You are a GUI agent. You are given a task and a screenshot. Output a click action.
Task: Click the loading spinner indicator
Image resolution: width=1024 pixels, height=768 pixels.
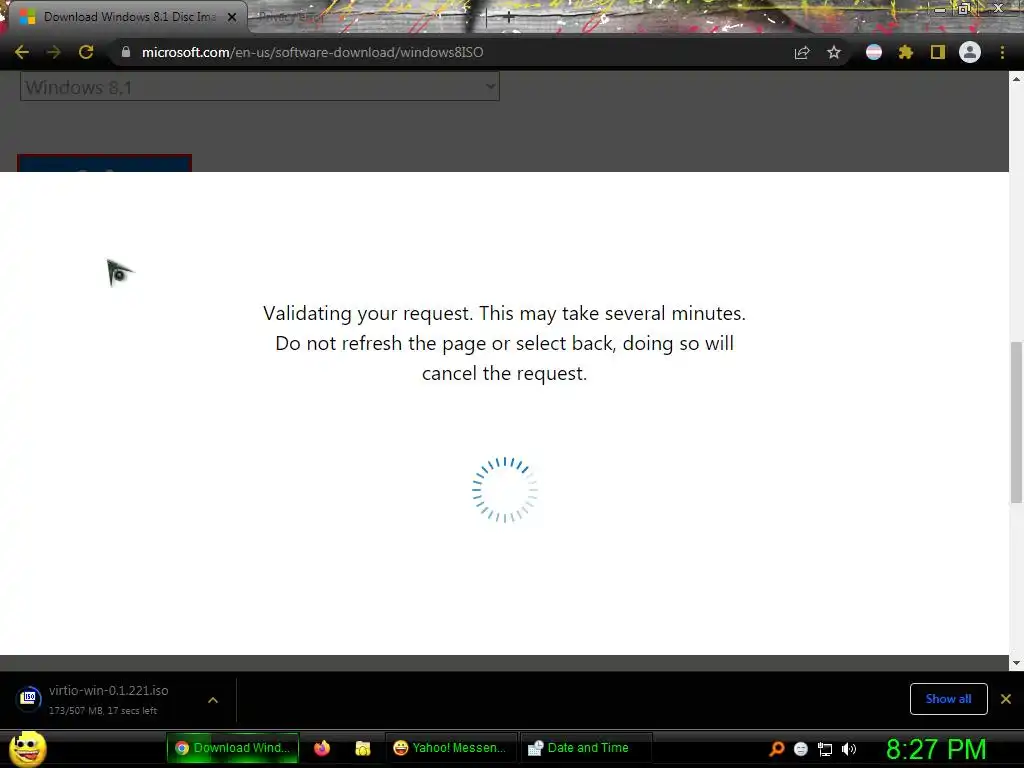click(505, 490)
